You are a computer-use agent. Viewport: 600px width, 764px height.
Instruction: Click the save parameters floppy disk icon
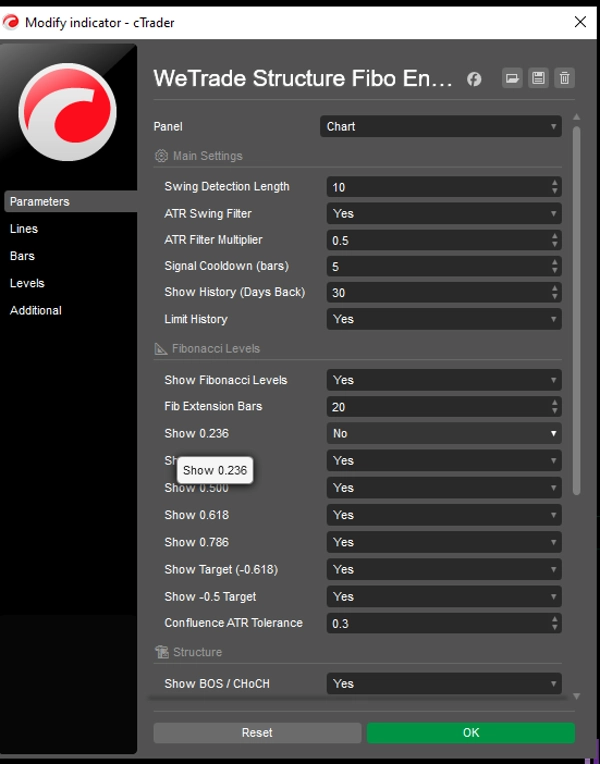coord(539,78)
